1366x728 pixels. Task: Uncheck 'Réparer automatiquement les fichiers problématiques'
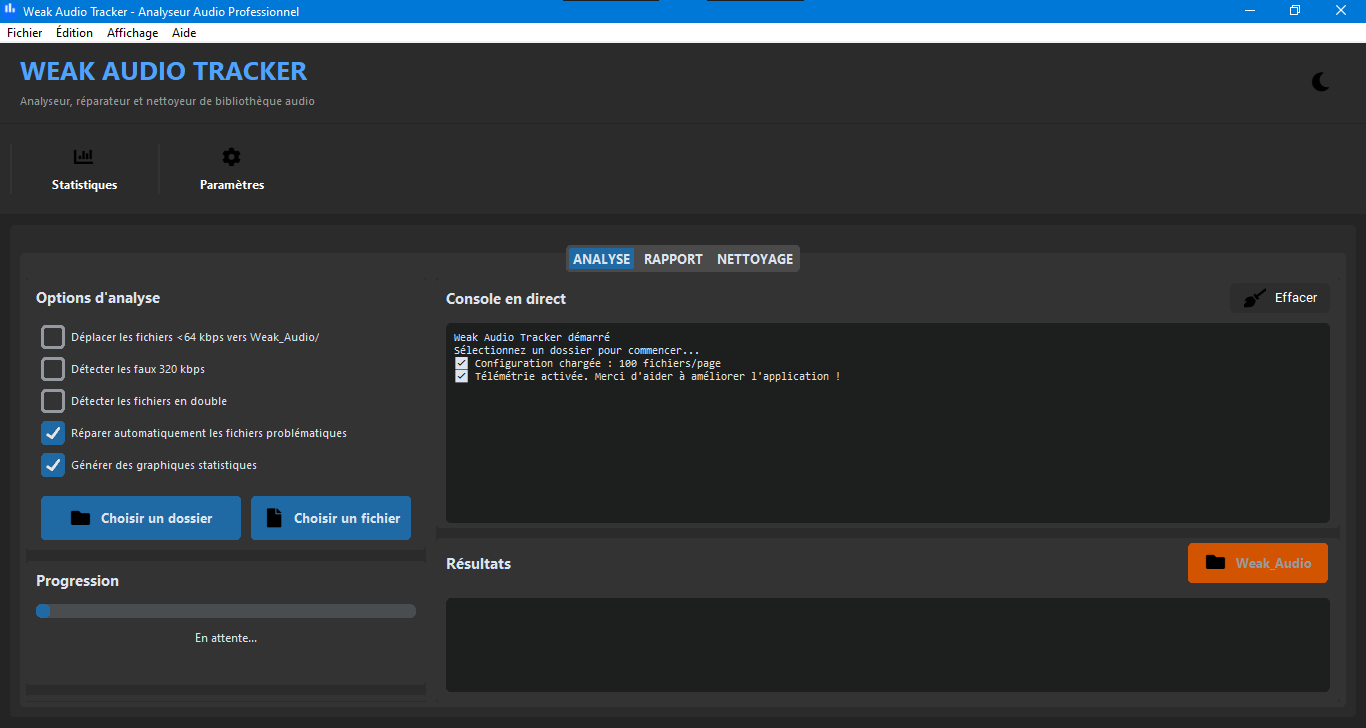coord(53,433)
